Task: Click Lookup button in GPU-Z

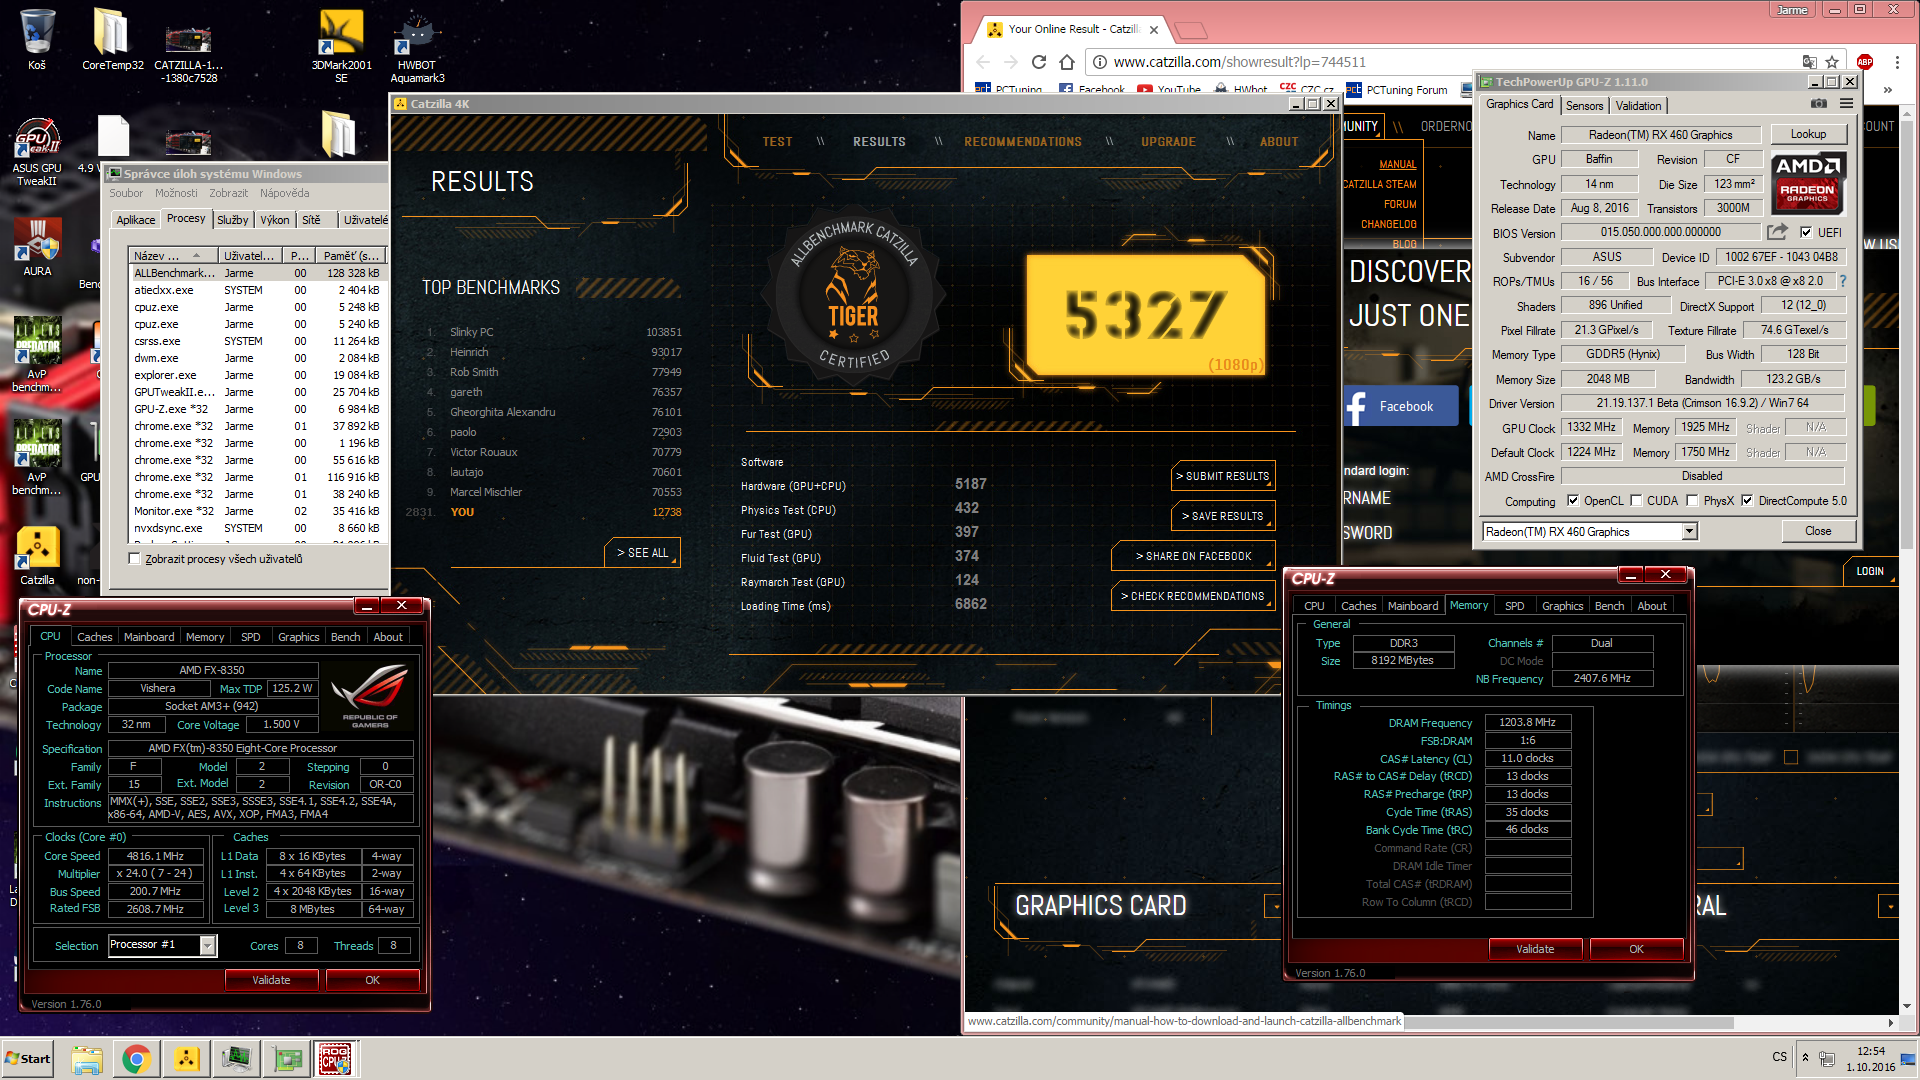Action: click(1808, 134)
